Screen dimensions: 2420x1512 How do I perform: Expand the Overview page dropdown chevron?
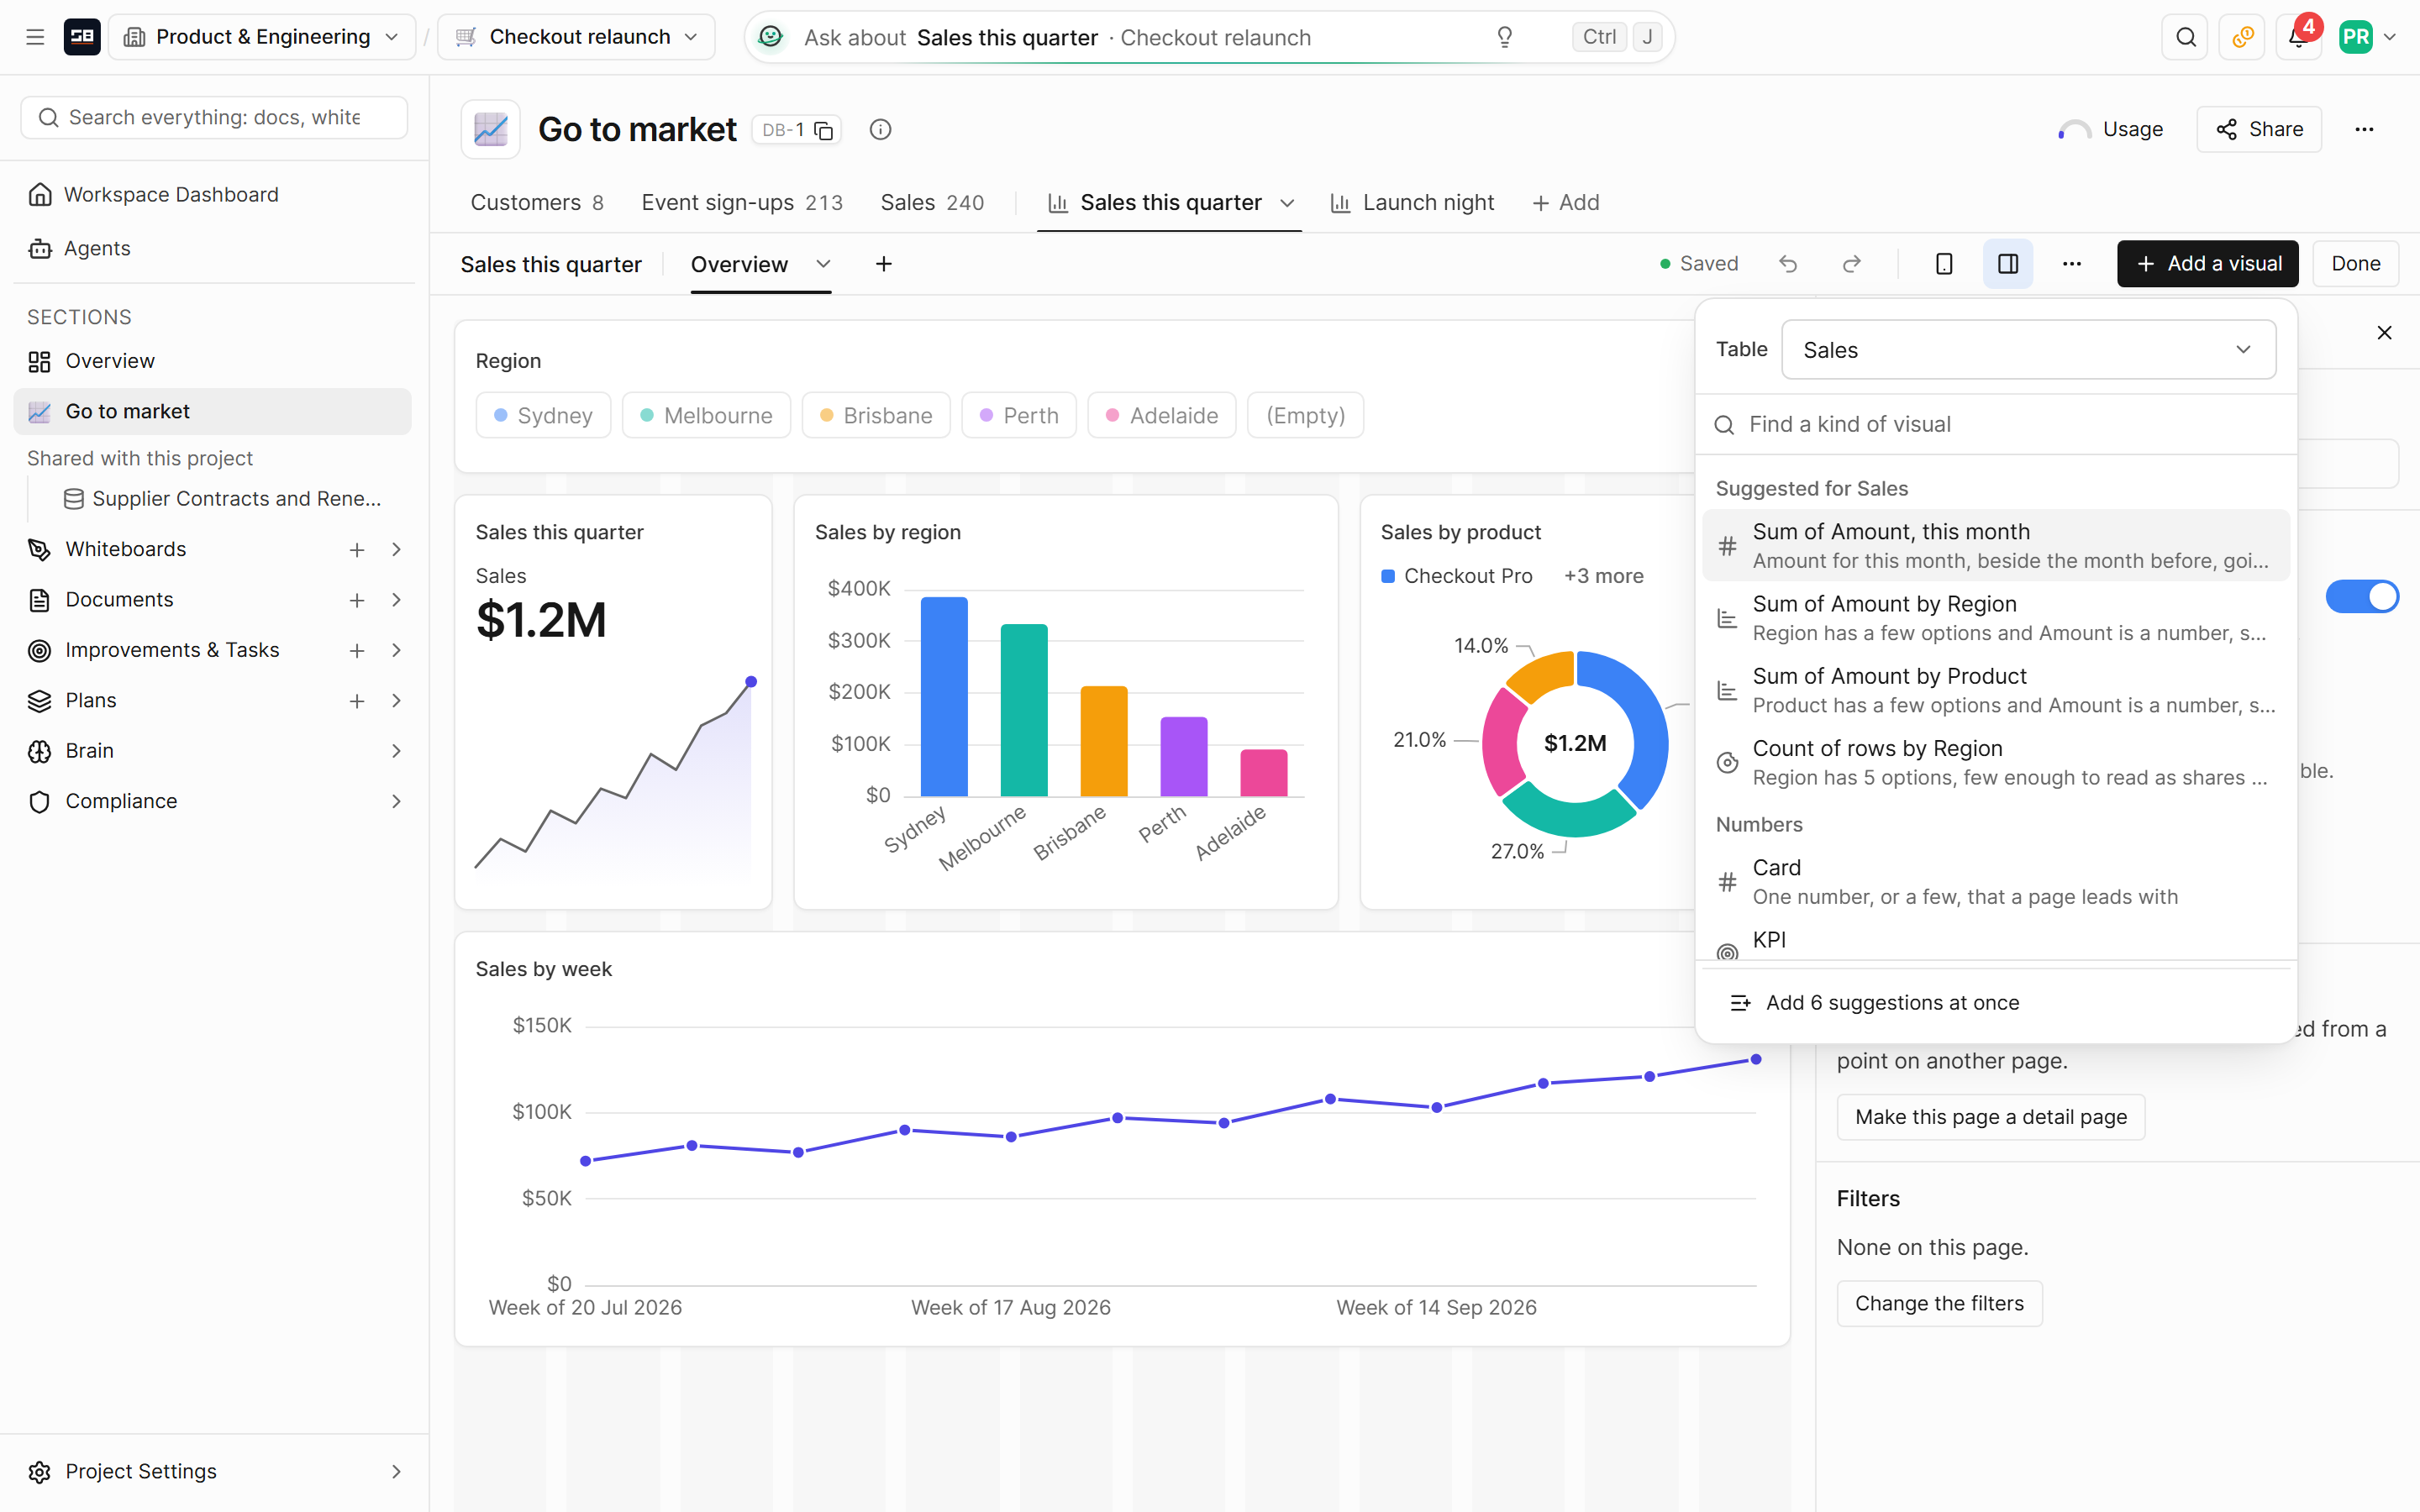coord(823,264)
